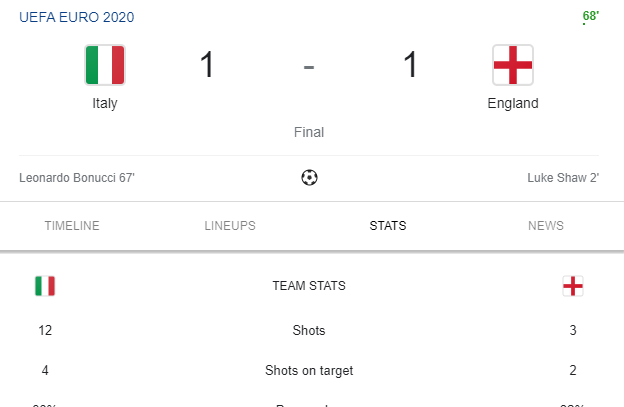Click the large England flag icon

pos(512,65)
